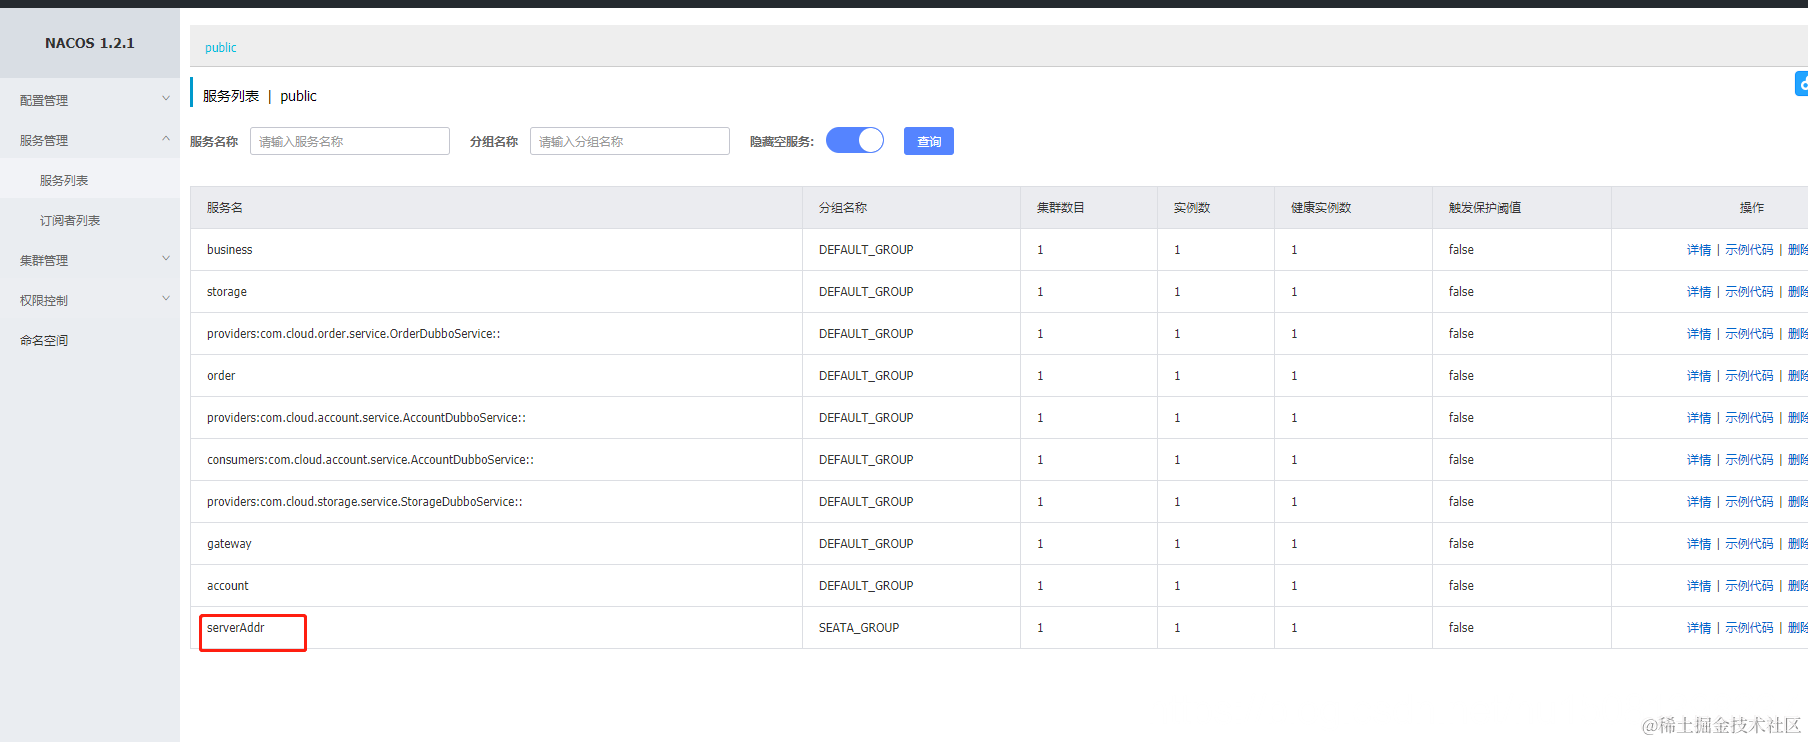Click providers:com.cloud.account.service.AccountDubboService:: name

[x=366, y=418]
